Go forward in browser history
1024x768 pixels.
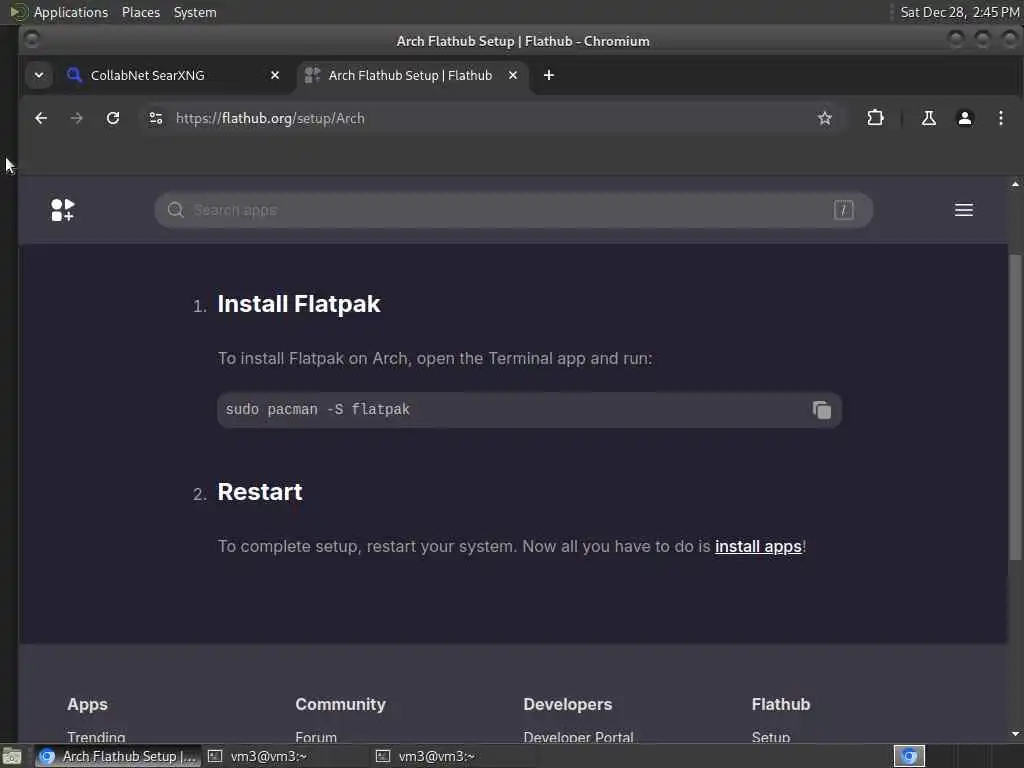[76, 118]
